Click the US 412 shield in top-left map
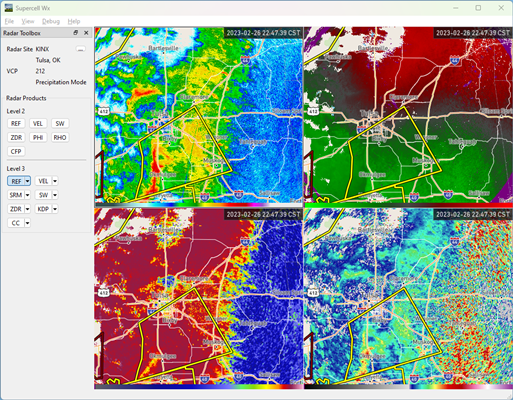The height and width of the screenshot is (400, 513). click(103, 111)
